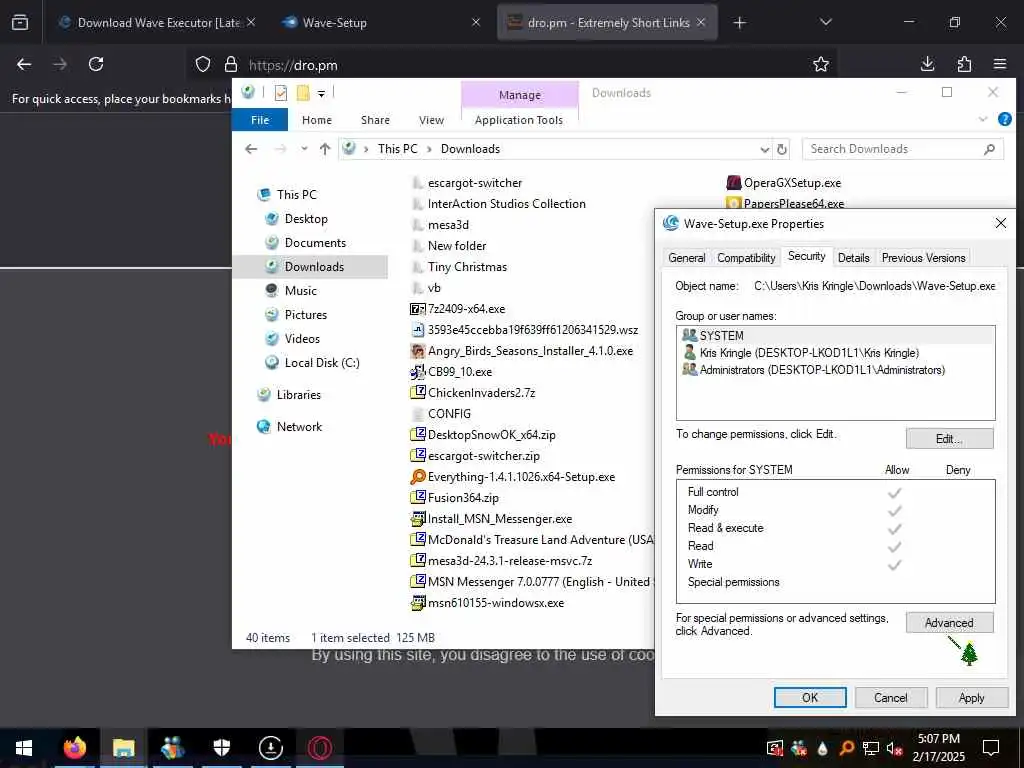1024x768 pixels.
Task: Select SYSTEM in group list
Action: click(836, 335)
